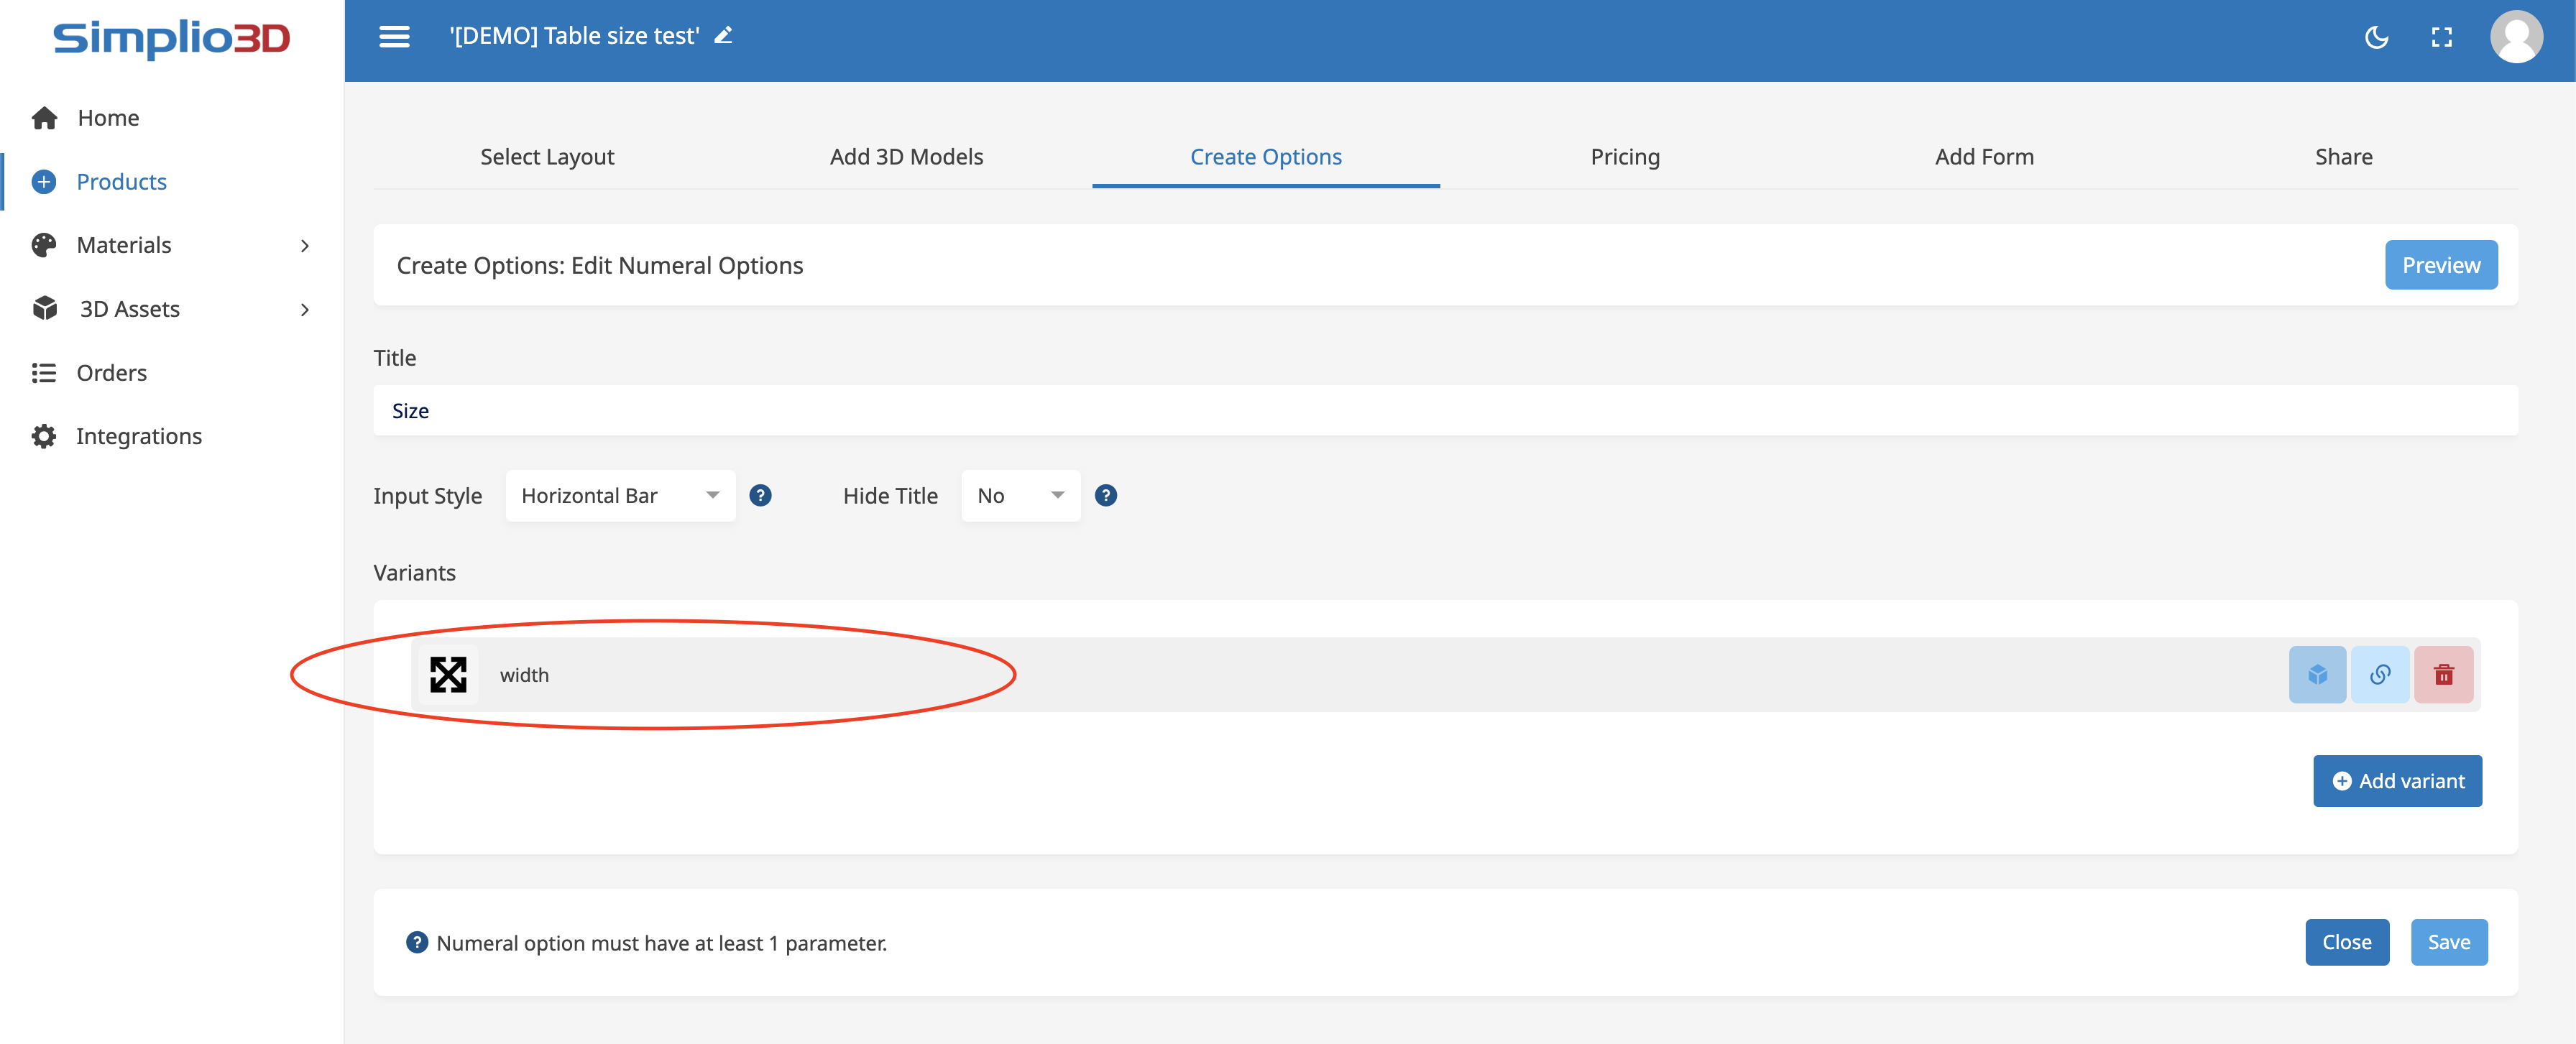Viewport: 2576px width, 1044px height.
Task: Switch to the Add 3D Models tab
Action: [x=906, y=157]
